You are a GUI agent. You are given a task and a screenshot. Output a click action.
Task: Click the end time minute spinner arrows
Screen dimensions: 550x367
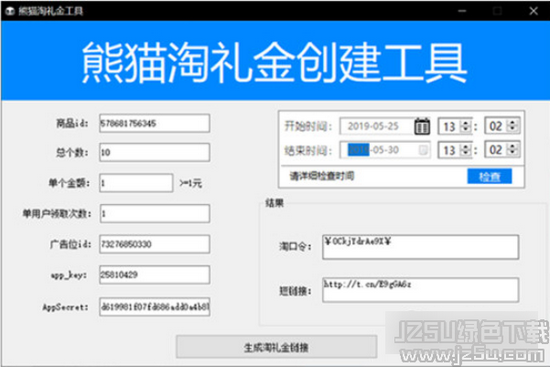coord(512,150)
